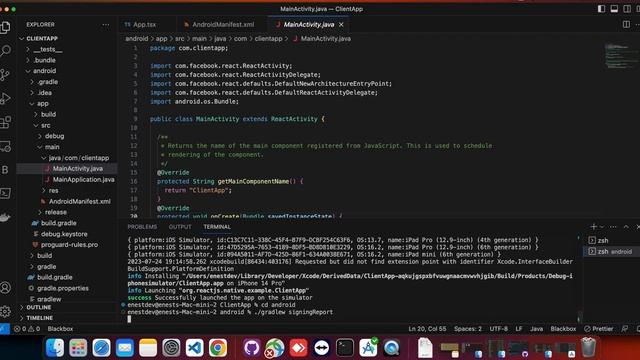Open AndroidManifest.xml from file tree
The height and width of the screenshot is (360, 640).
tap(67, 201)
